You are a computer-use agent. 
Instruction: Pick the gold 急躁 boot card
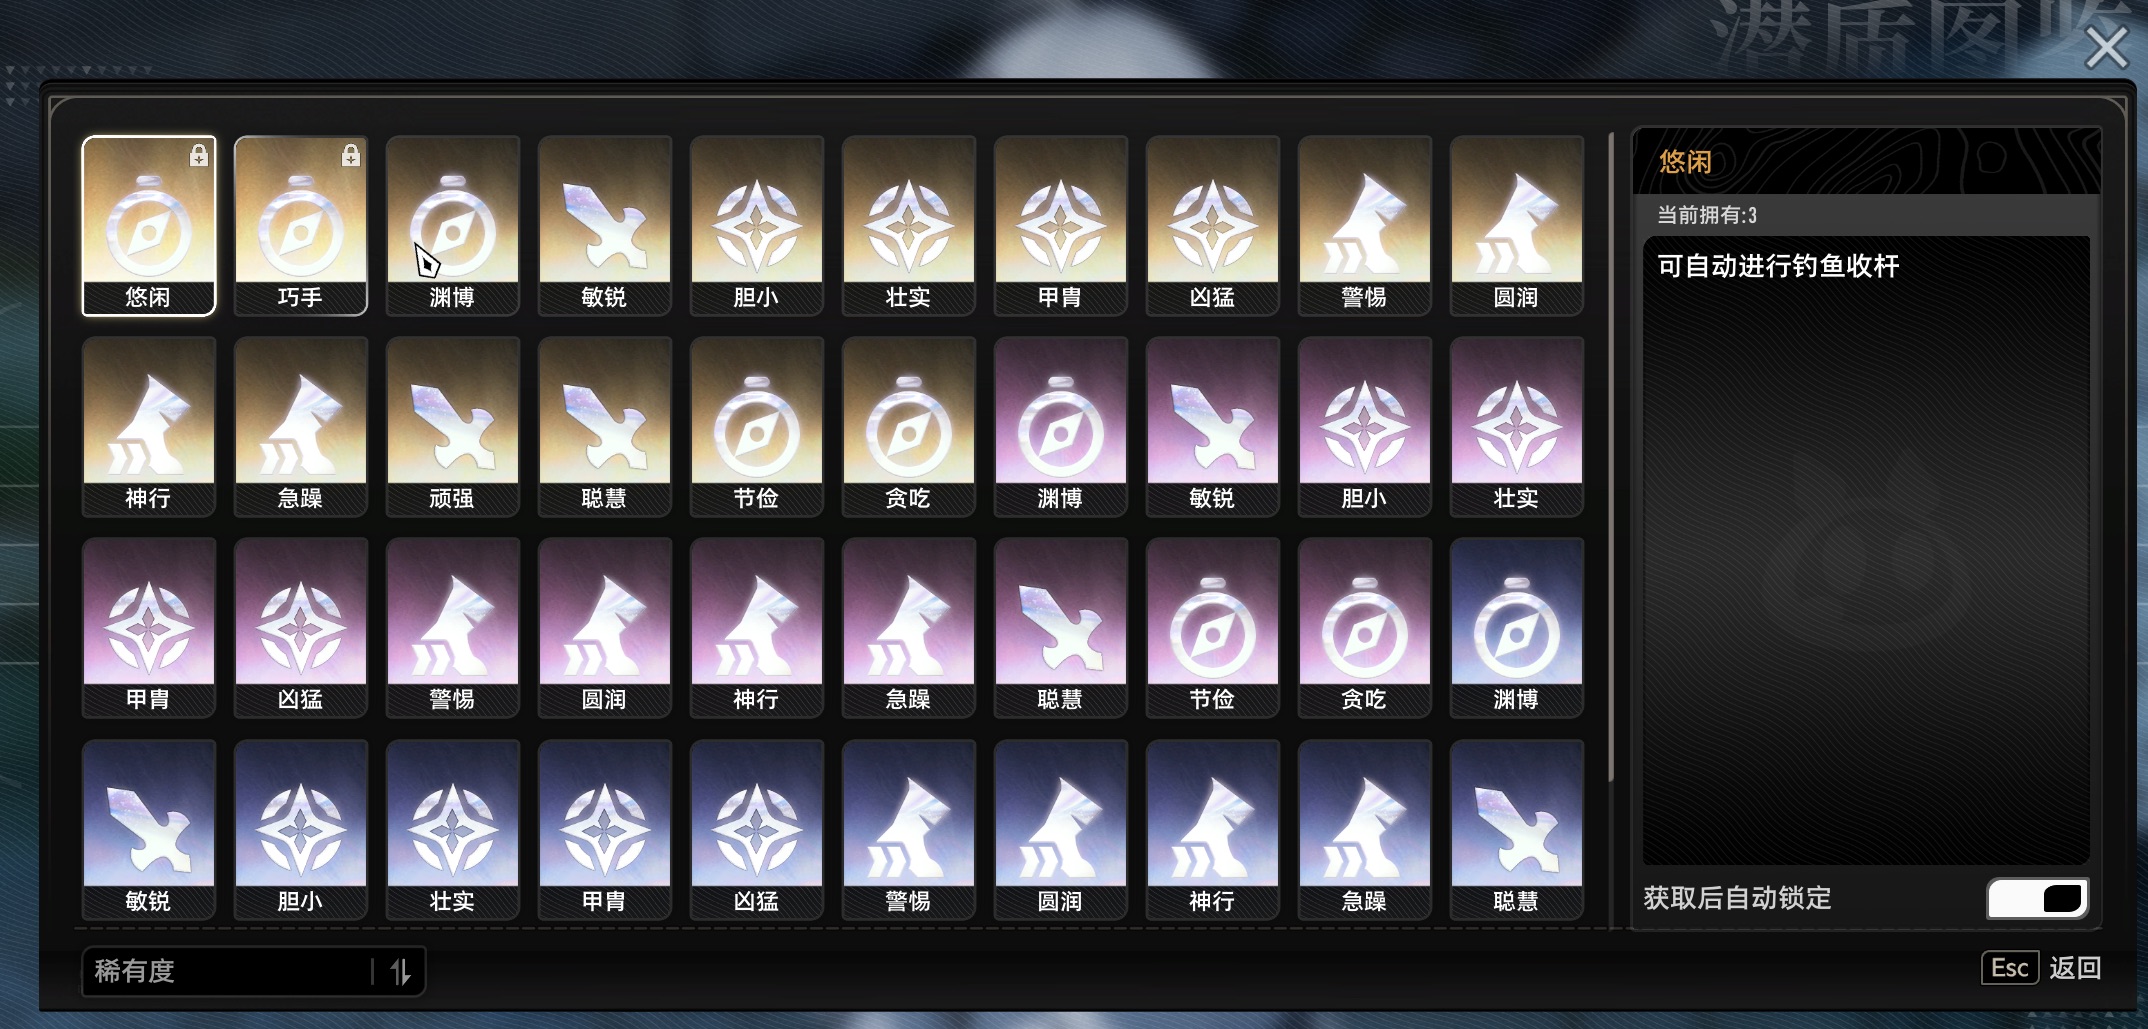coord(300,427)
